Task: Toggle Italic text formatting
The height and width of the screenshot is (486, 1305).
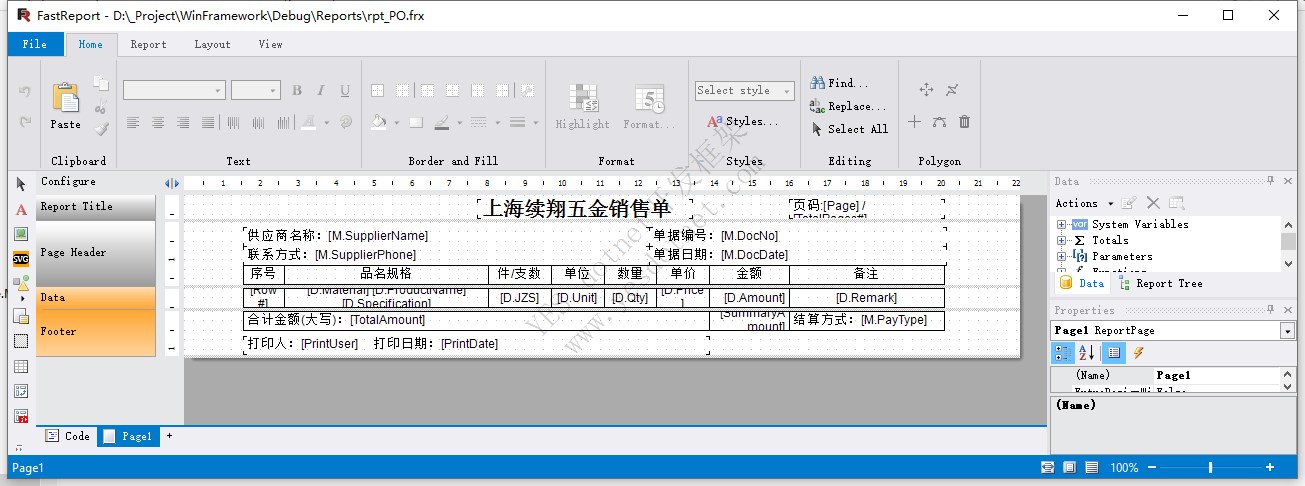Action: point(321,91)
